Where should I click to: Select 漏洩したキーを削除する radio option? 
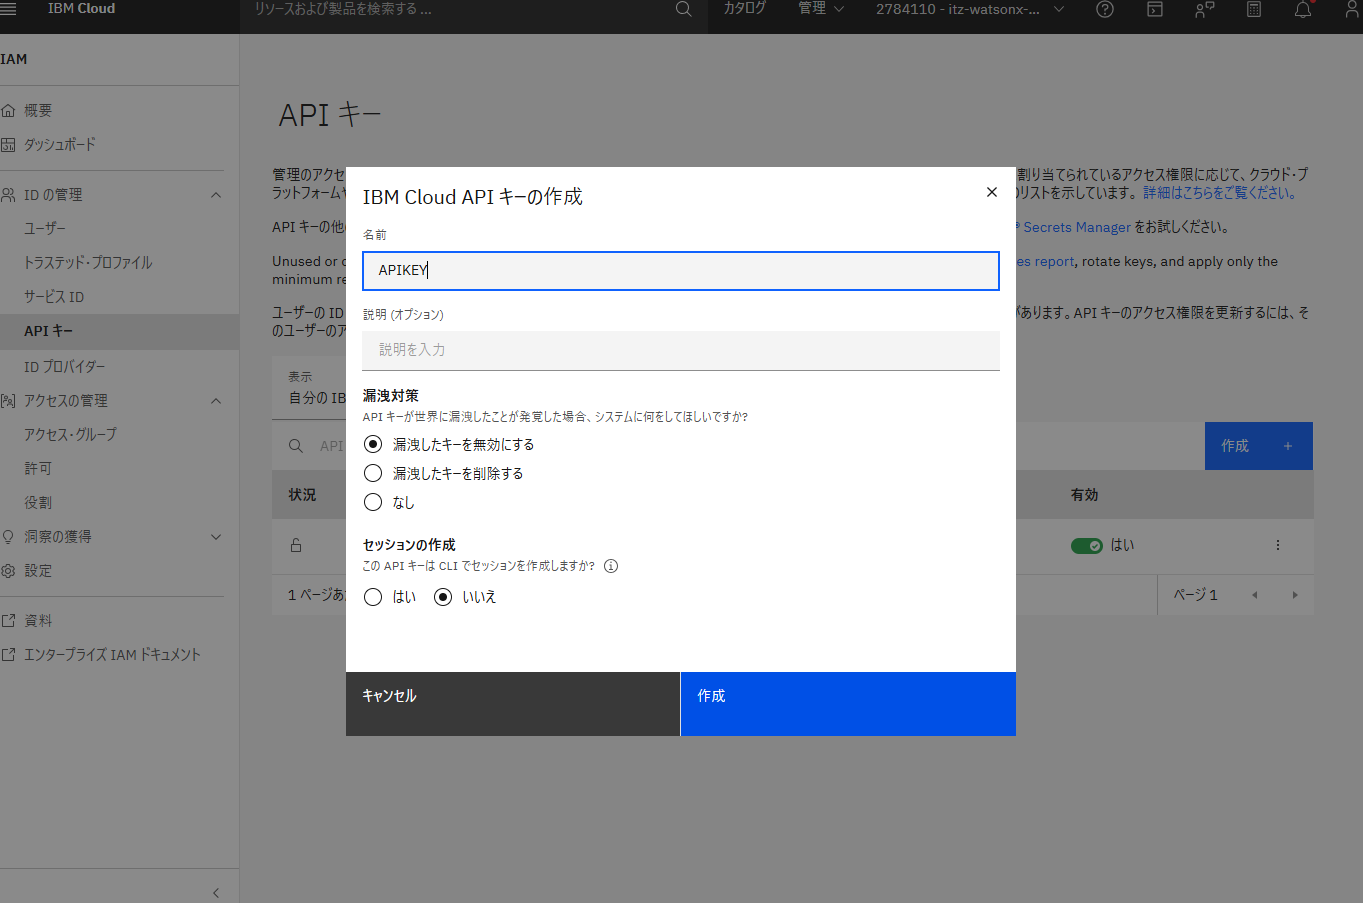373,473
